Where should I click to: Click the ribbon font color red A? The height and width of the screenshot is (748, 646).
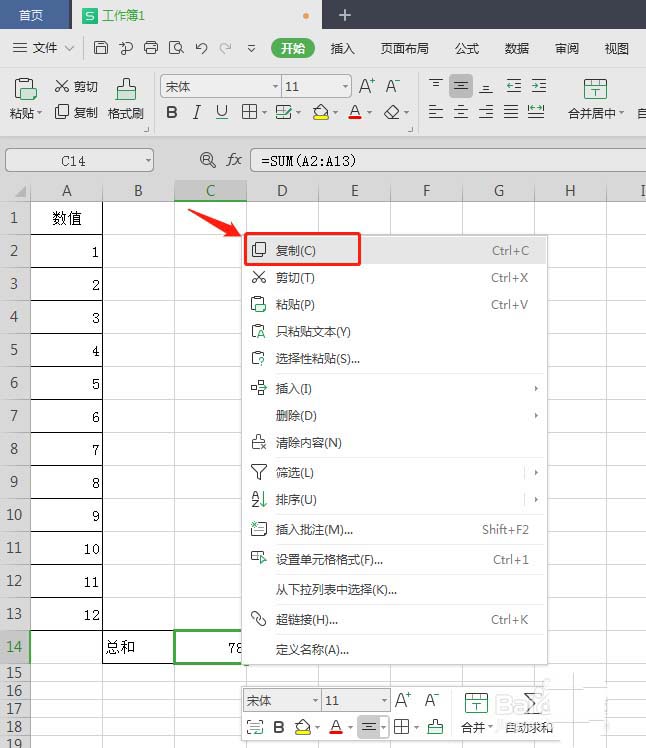click(355, 113)
